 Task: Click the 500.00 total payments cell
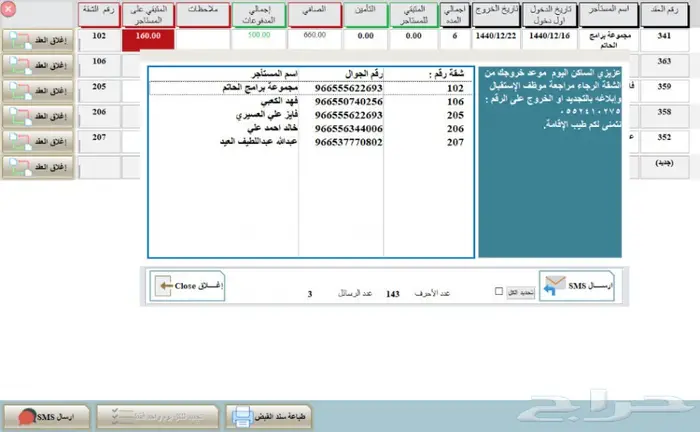click(x=259, y=39)
